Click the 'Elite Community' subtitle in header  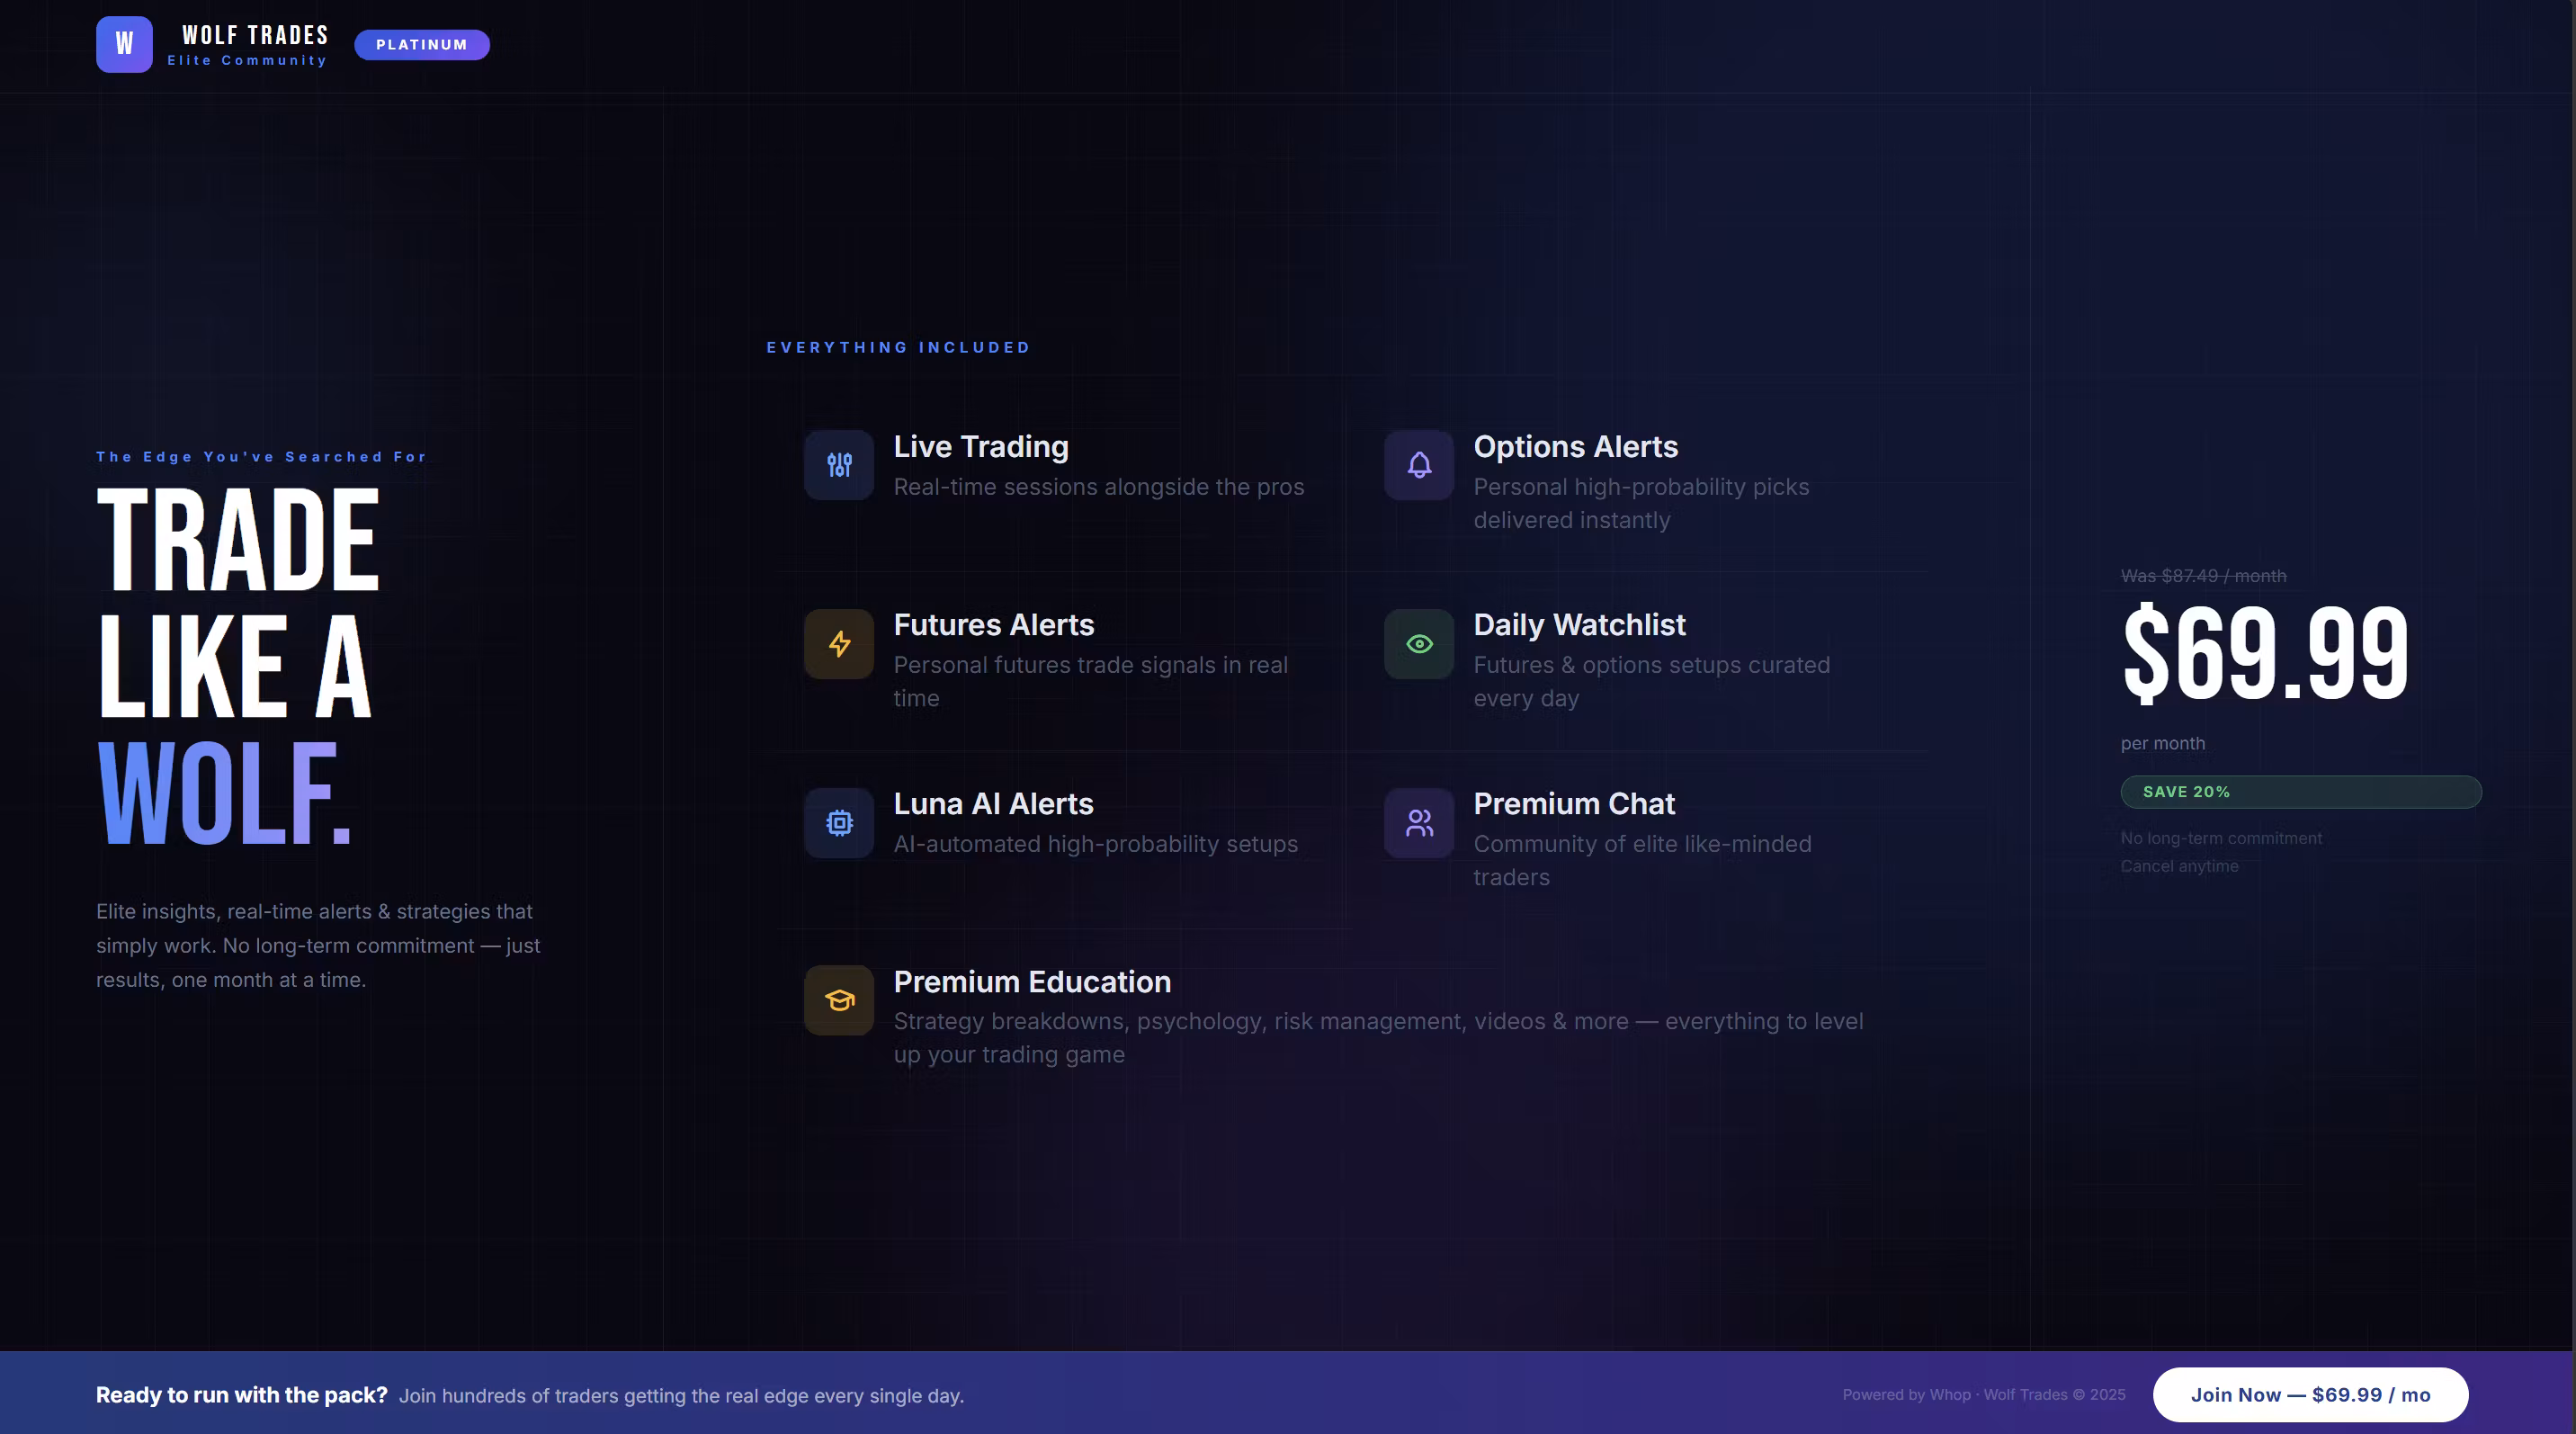pyautogui.click(x=247, y=61)
